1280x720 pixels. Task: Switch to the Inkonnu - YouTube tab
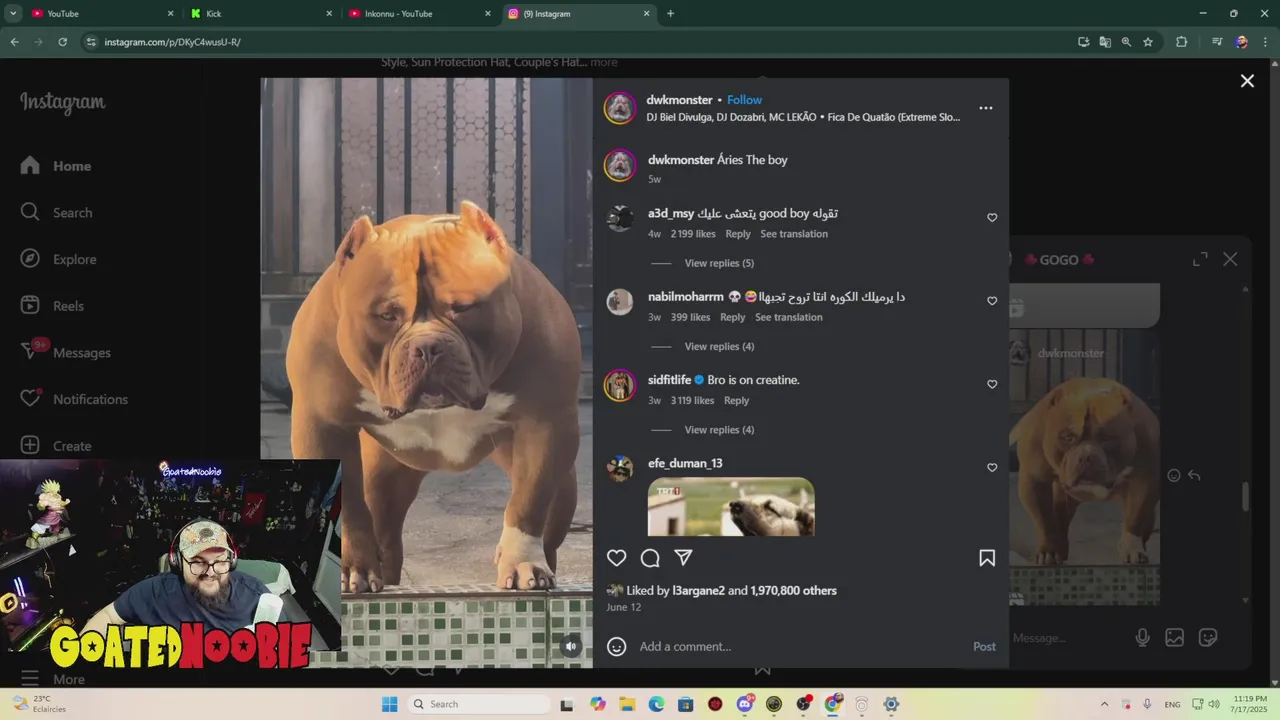[418, 14]
